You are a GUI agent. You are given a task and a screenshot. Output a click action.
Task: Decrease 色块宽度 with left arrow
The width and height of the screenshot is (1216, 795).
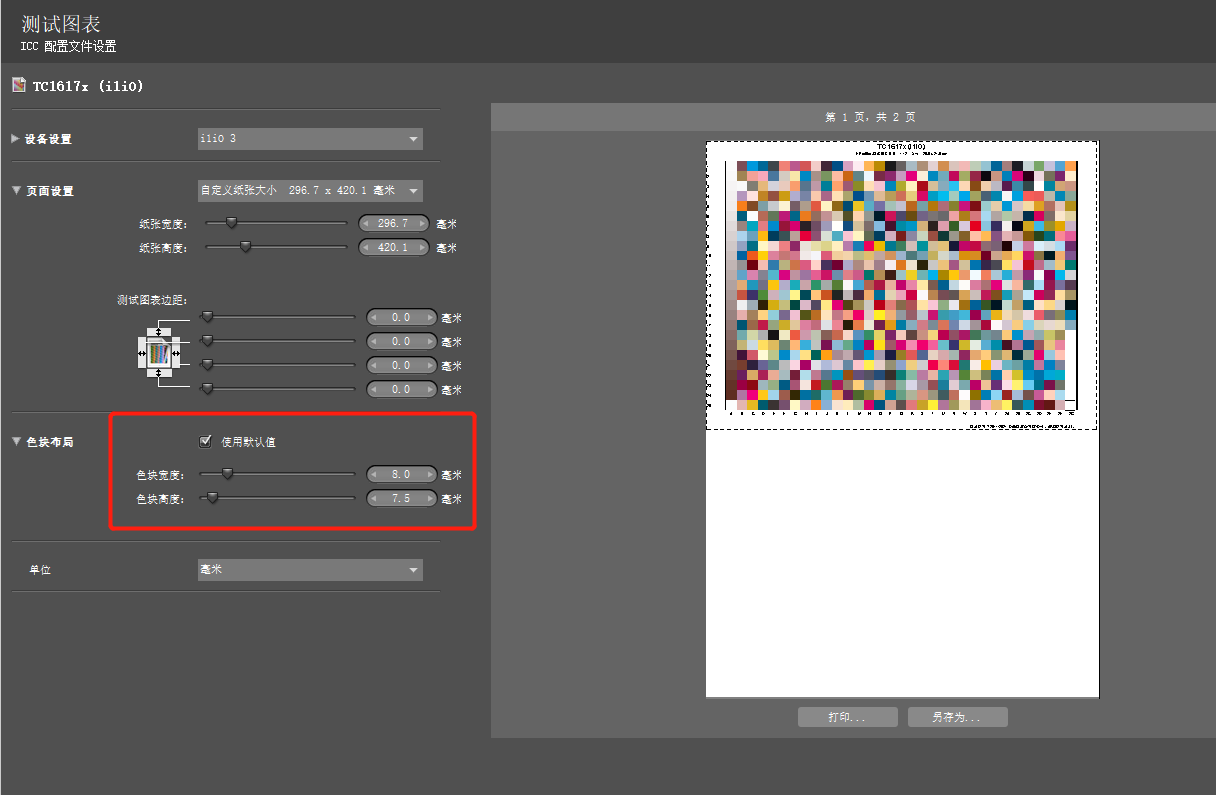coord(375,474)
